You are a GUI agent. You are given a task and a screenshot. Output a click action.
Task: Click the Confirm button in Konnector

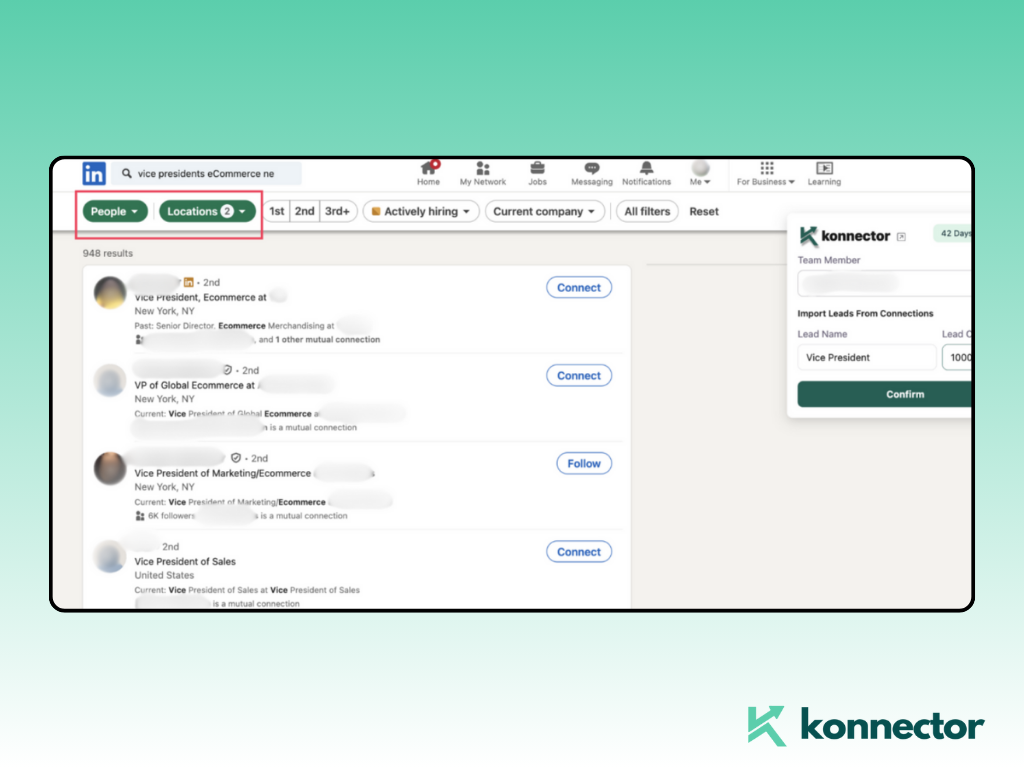884,394
